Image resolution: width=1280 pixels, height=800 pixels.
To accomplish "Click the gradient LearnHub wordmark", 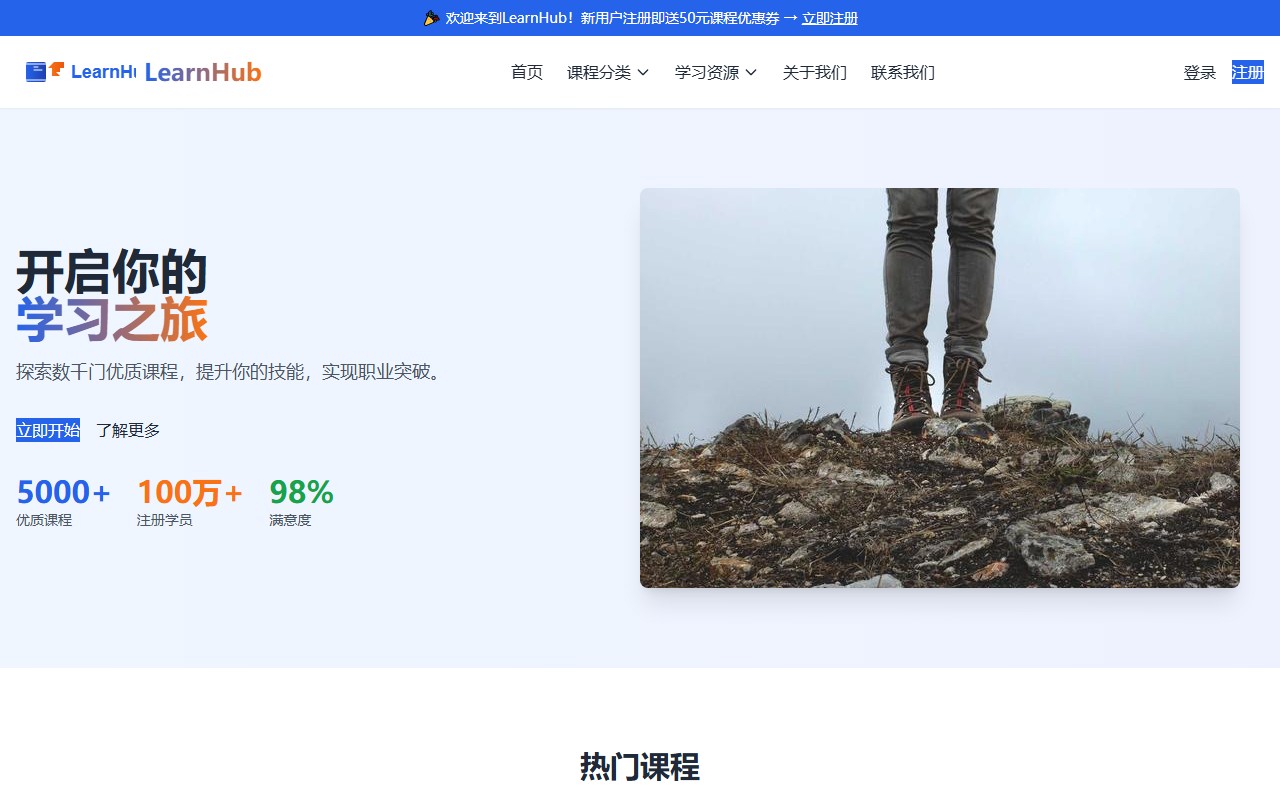I will [203, 72].
